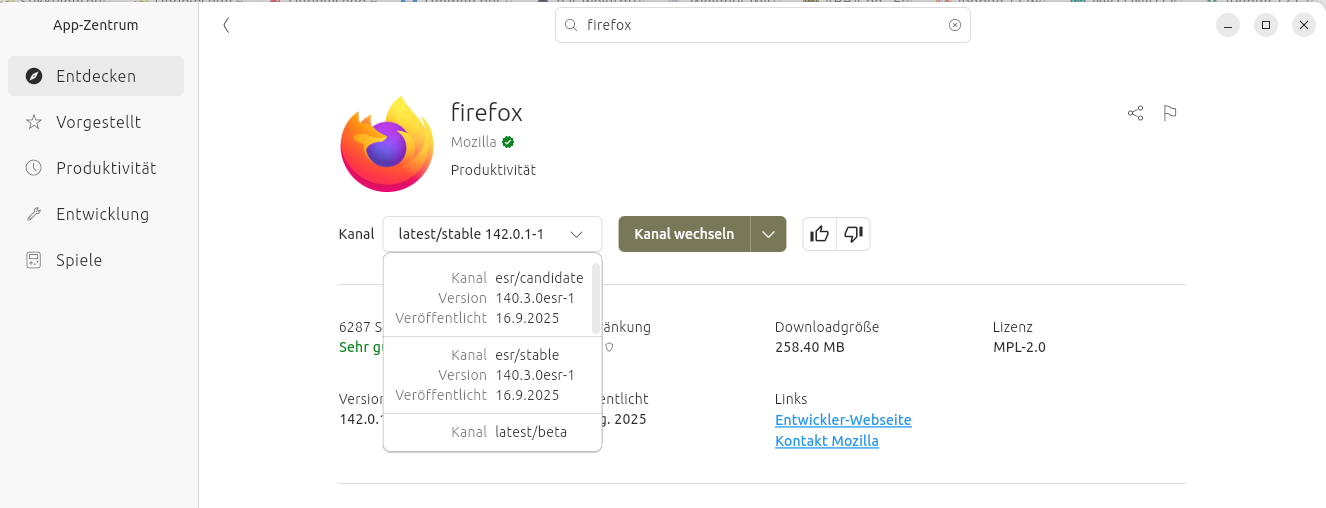Click the magnifier search icon

571,25
